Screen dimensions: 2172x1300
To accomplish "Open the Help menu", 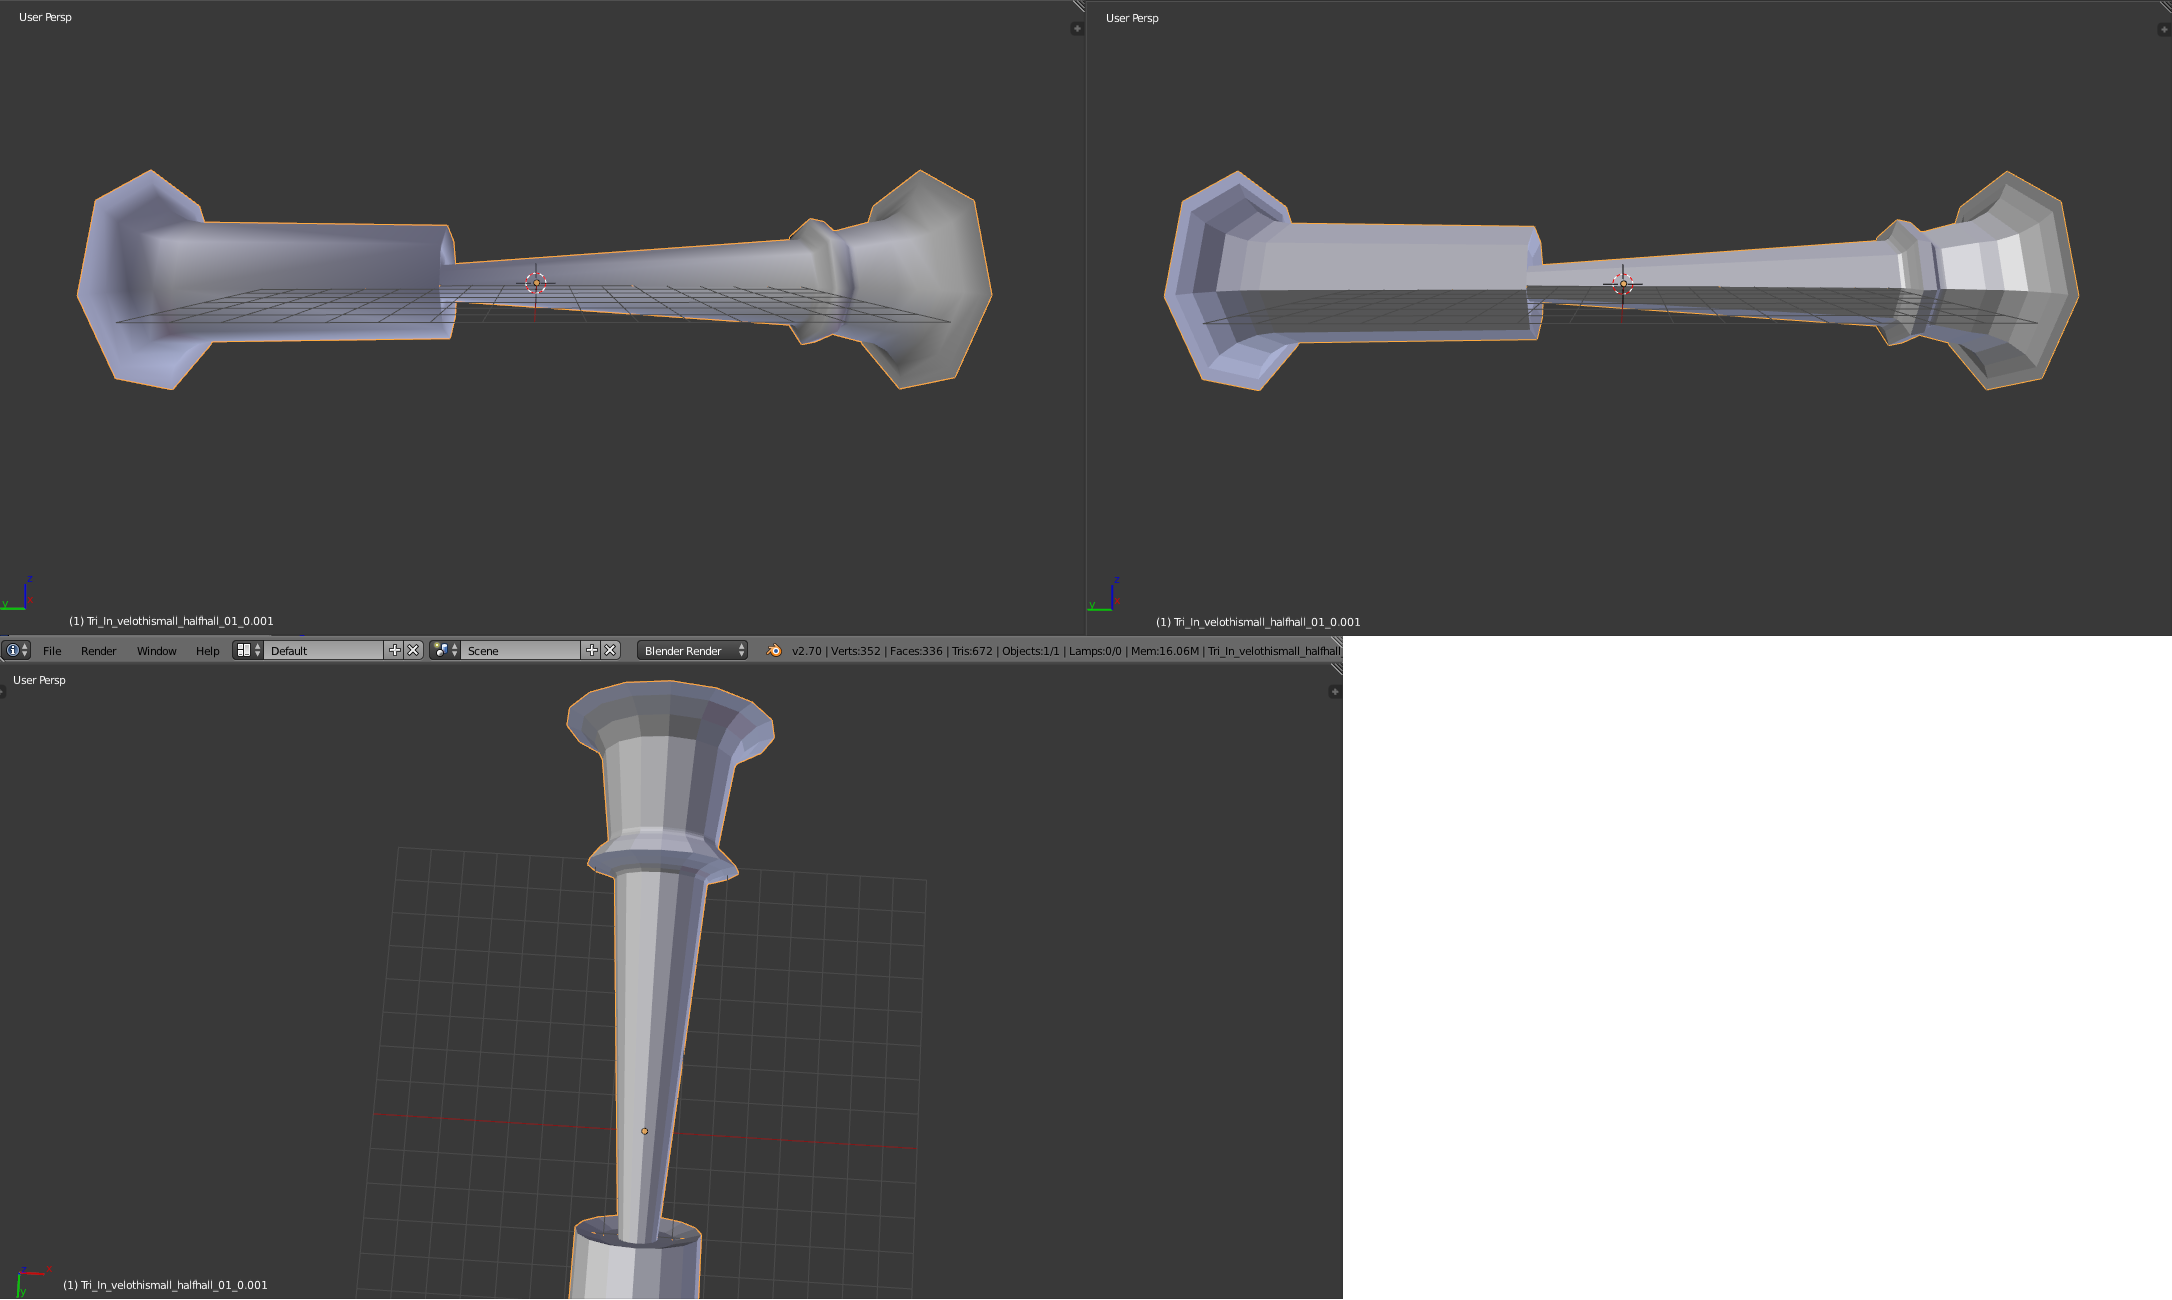I will (208, 651).
